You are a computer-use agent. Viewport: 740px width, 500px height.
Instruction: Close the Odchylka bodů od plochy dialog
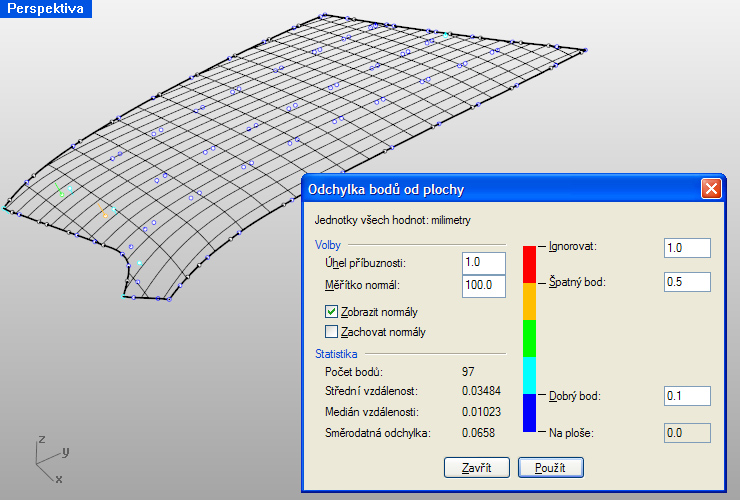[710, 188]
